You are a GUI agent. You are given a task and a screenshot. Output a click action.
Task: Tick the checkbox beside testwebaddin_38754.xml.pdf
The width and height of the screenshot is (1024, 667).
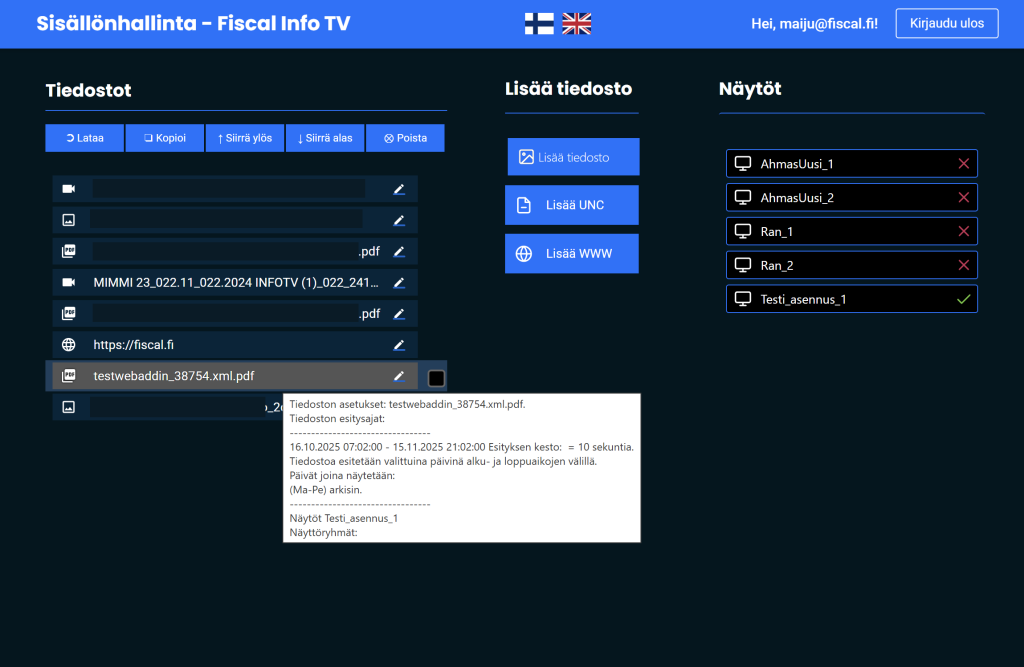pyautogui.click(x=436, y=378)
